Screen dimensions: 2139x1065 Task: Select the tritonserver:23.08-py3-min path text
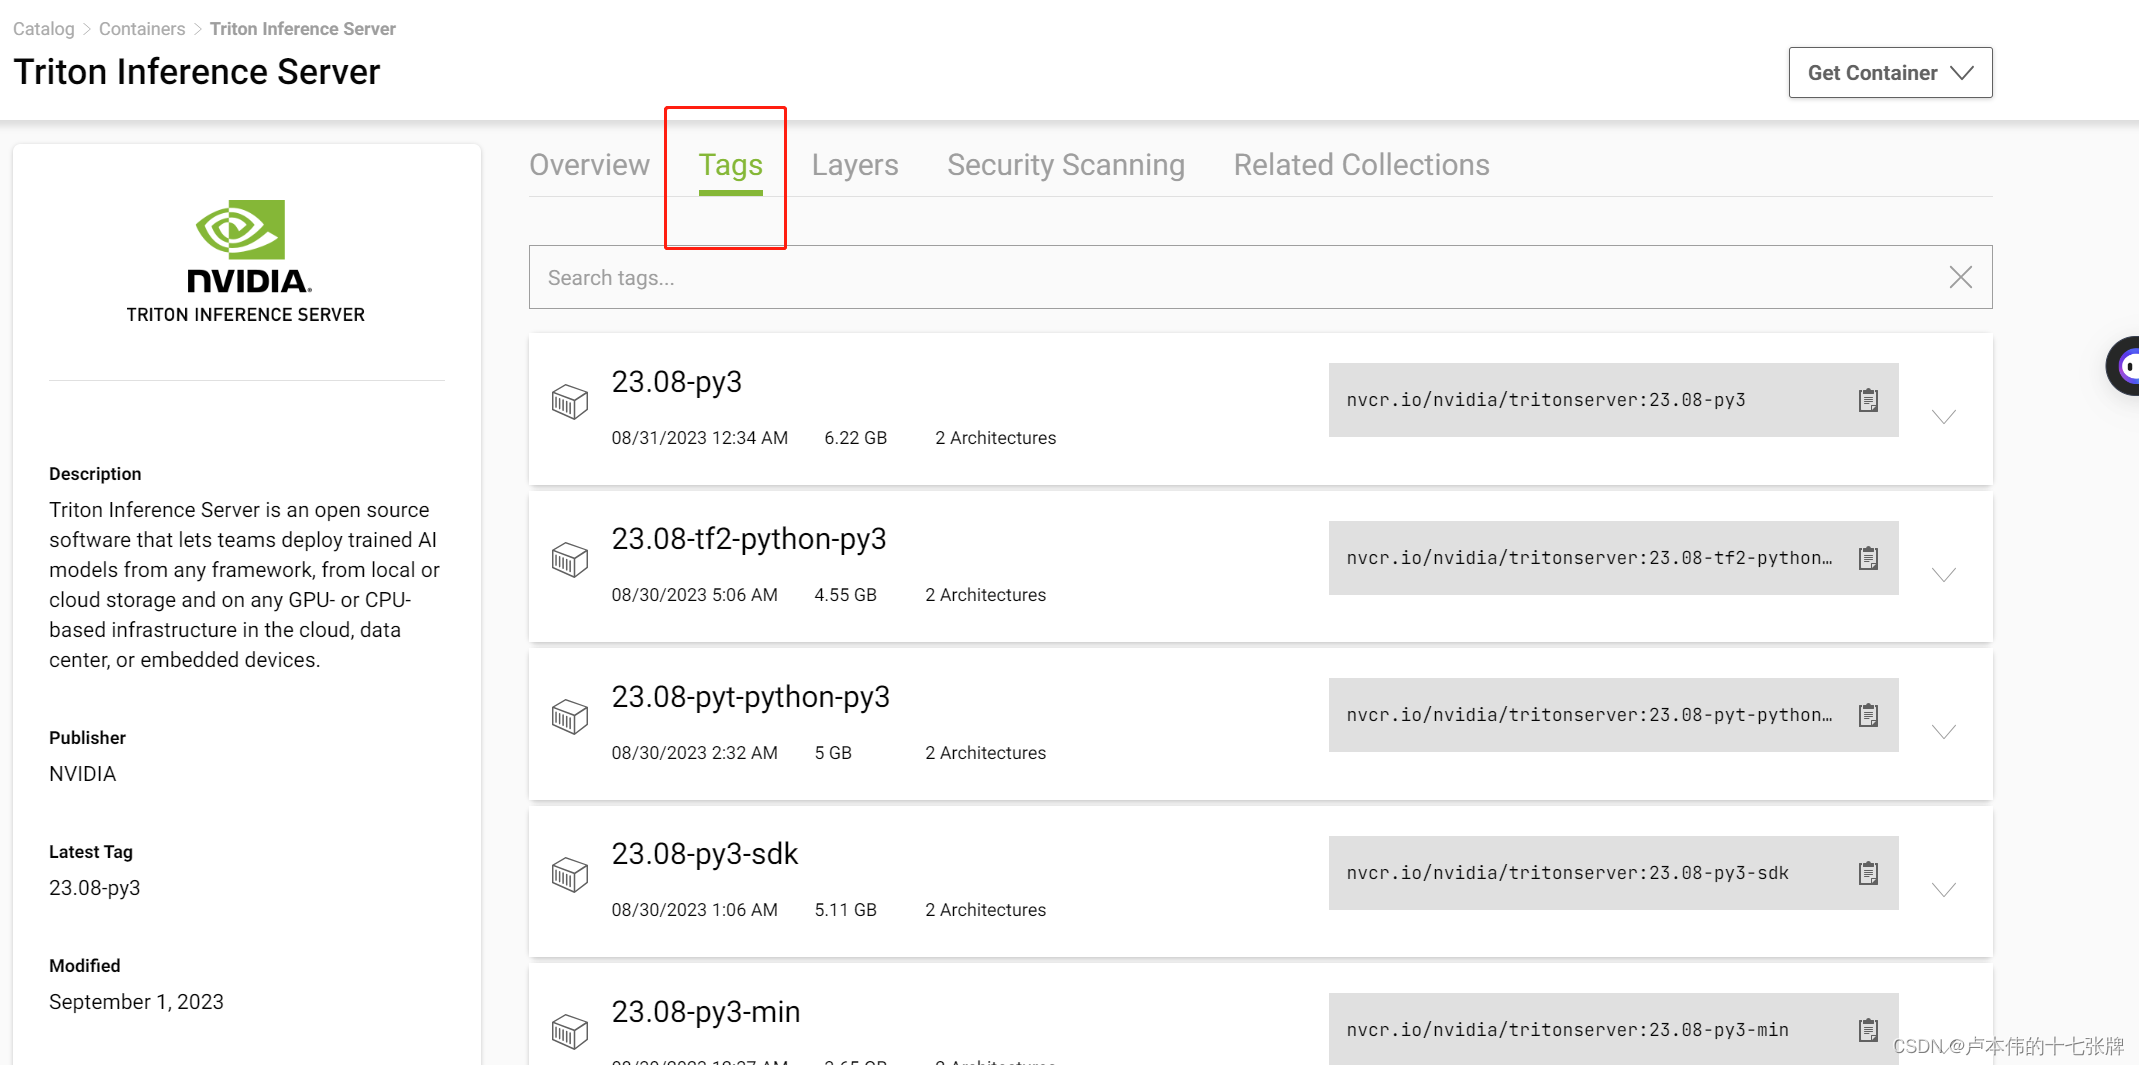coord(1567,1030)
